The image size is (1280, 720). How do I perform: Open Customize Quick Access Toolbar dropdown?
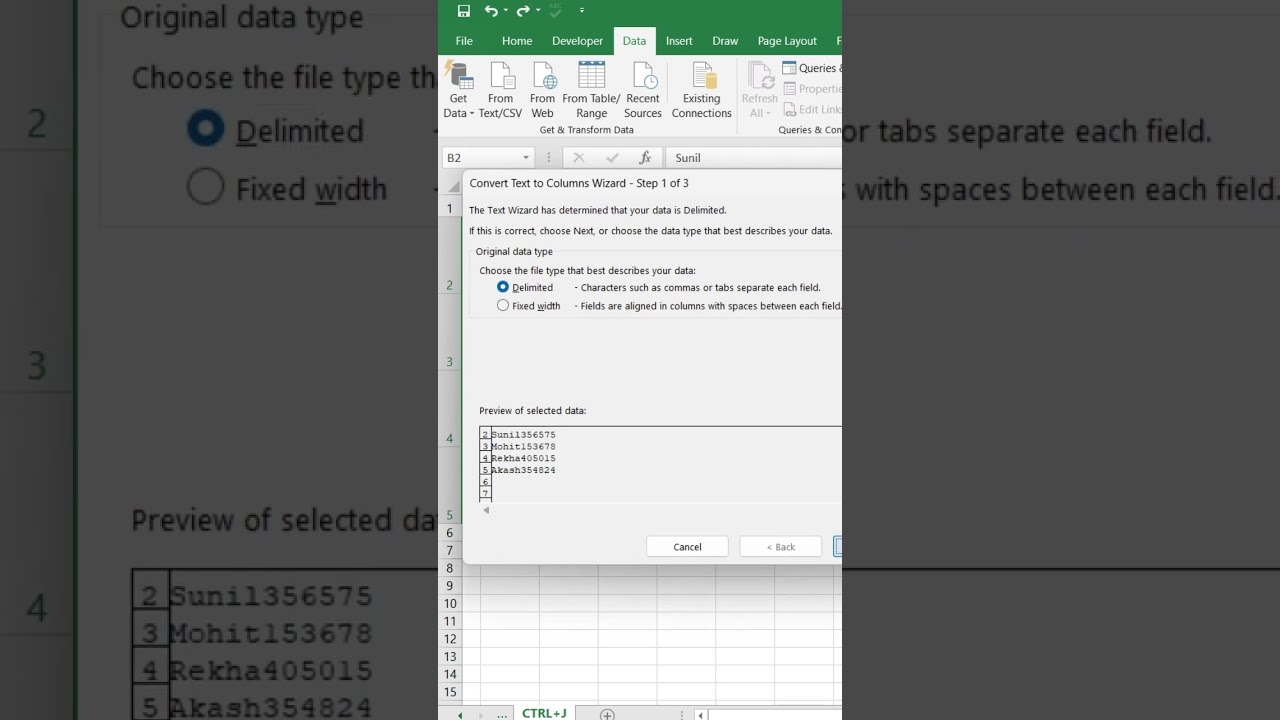(582, 11)
